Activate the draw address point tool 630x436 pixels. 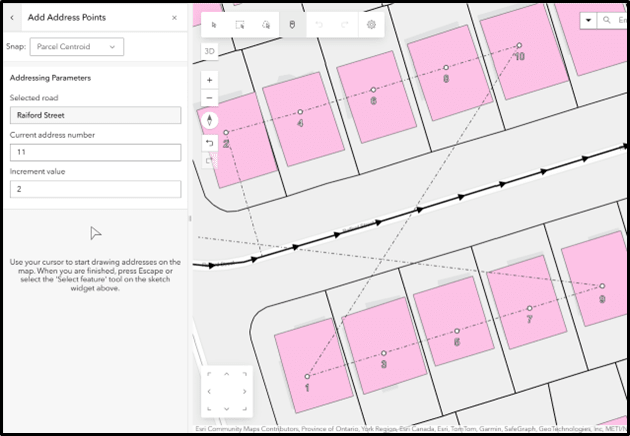[292, 25]
